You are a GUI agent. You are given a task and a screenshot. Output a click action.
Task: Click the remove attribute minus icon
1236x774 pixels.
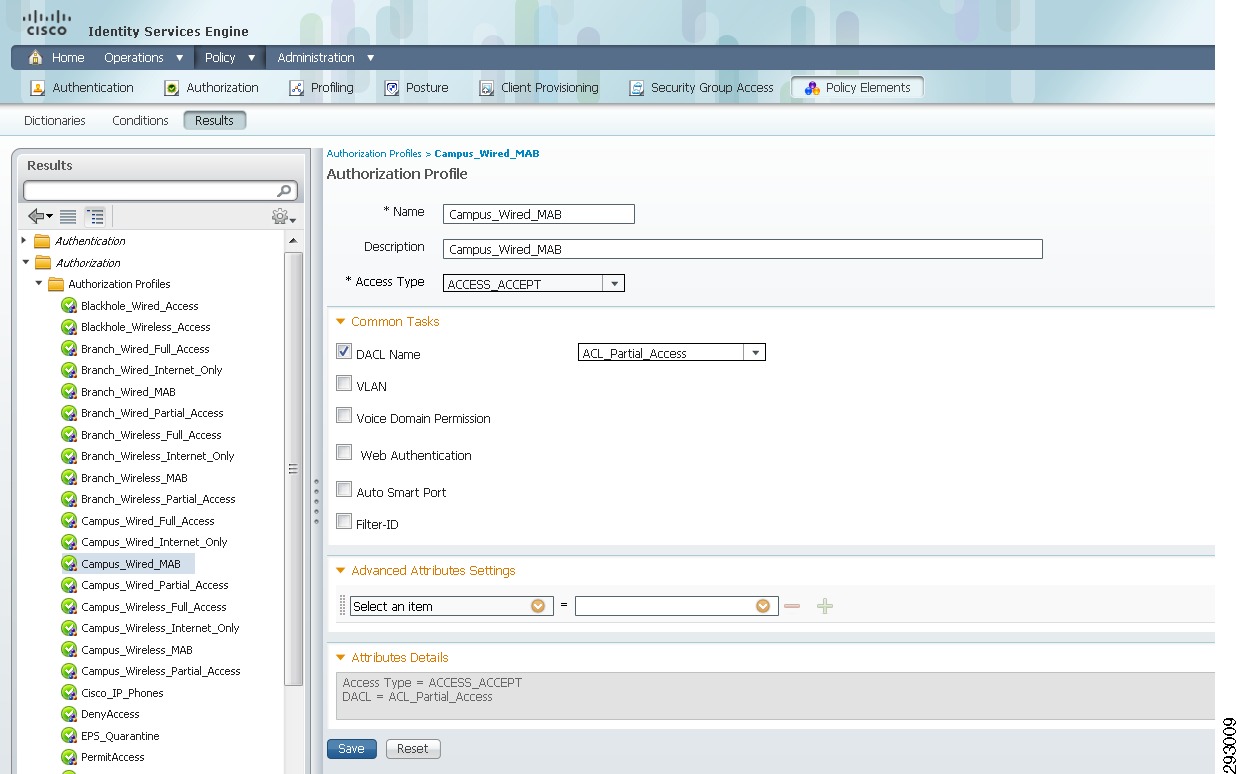point(792,606)
